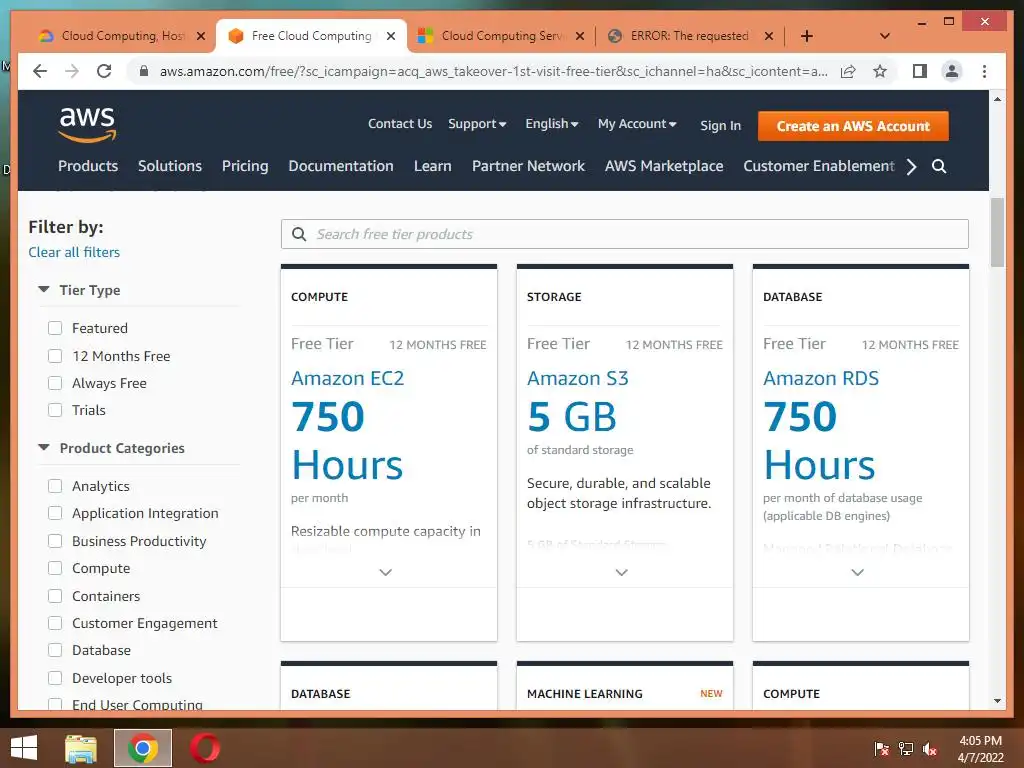Click the Contact Us link
Screen dimensions: 1024x768
click(400, 123)
